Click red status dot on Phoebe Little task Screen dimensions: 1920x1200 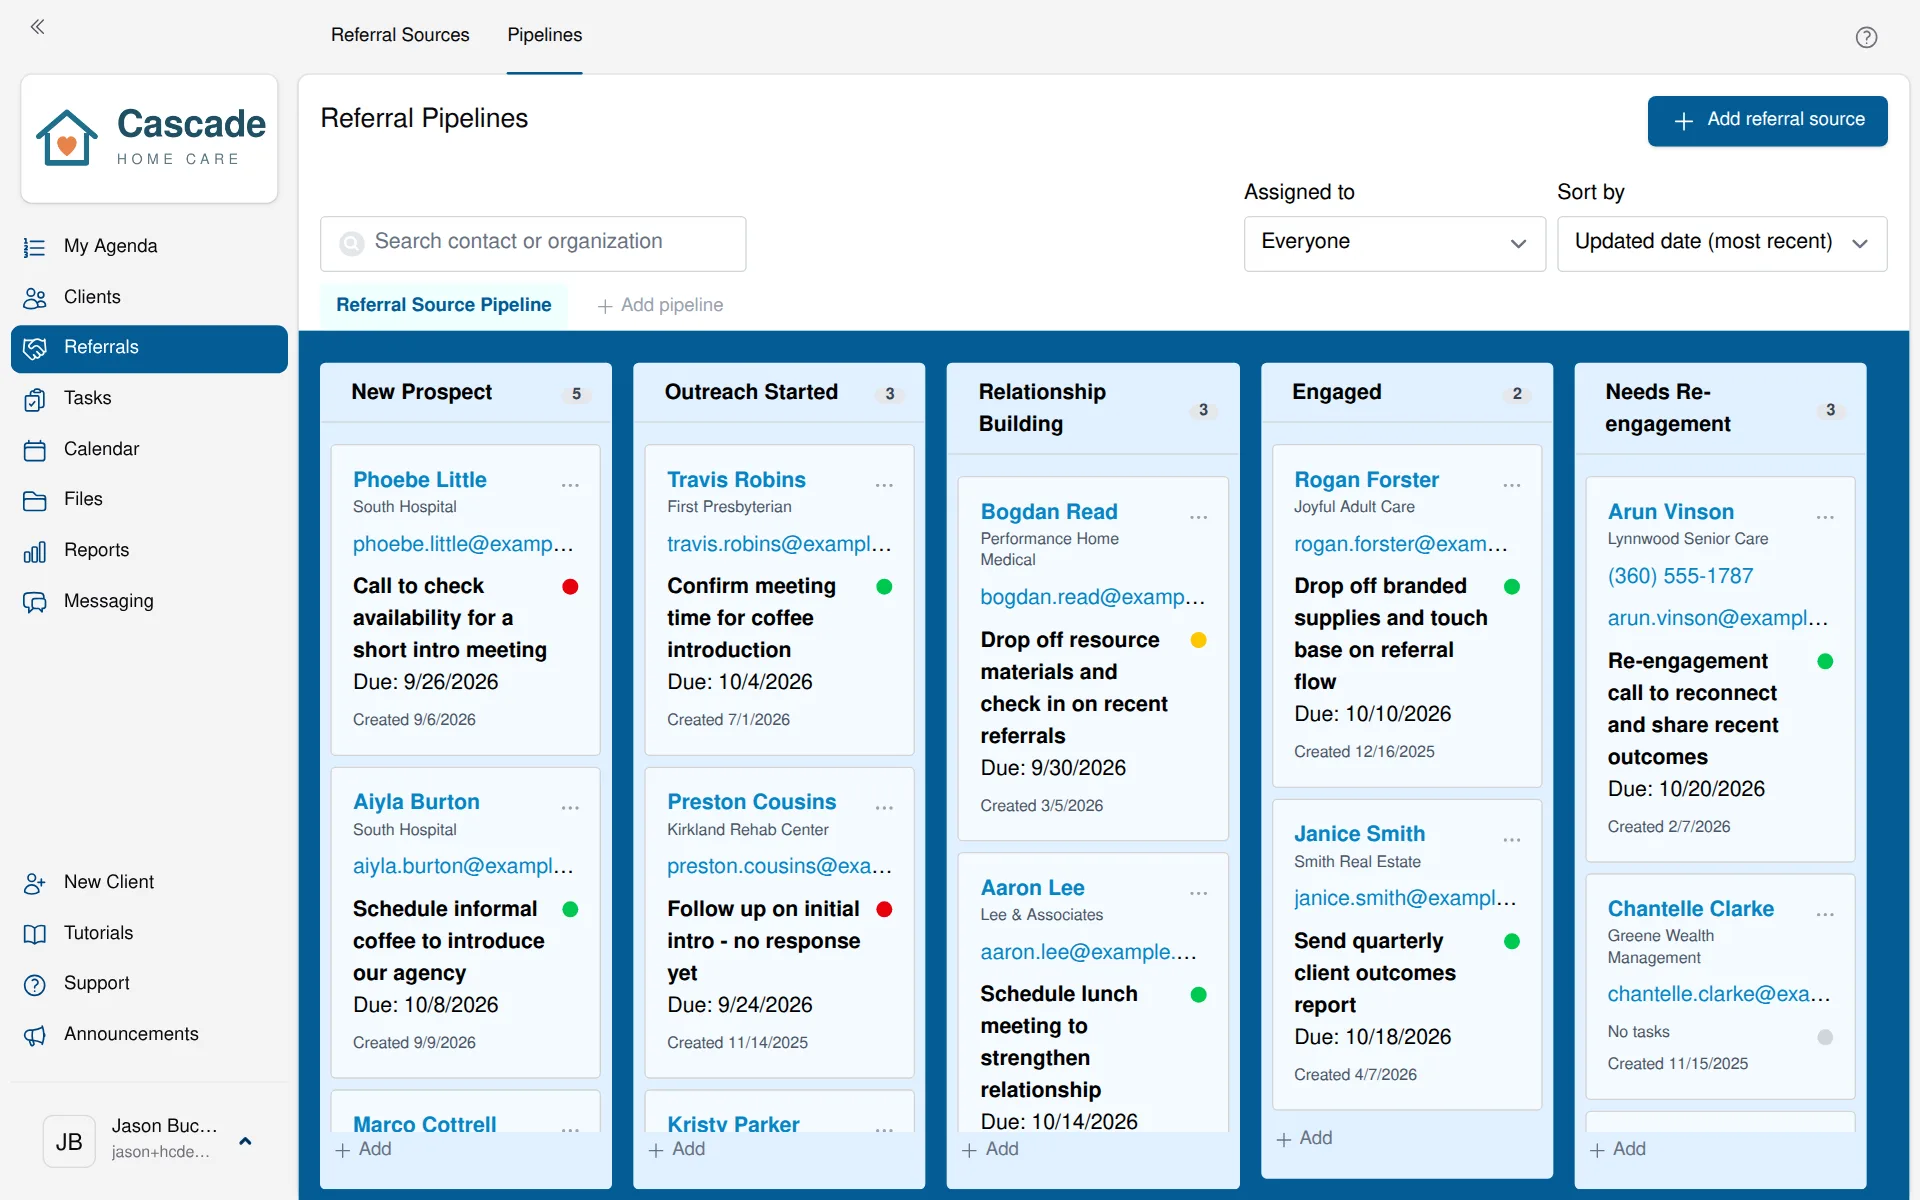570,587
